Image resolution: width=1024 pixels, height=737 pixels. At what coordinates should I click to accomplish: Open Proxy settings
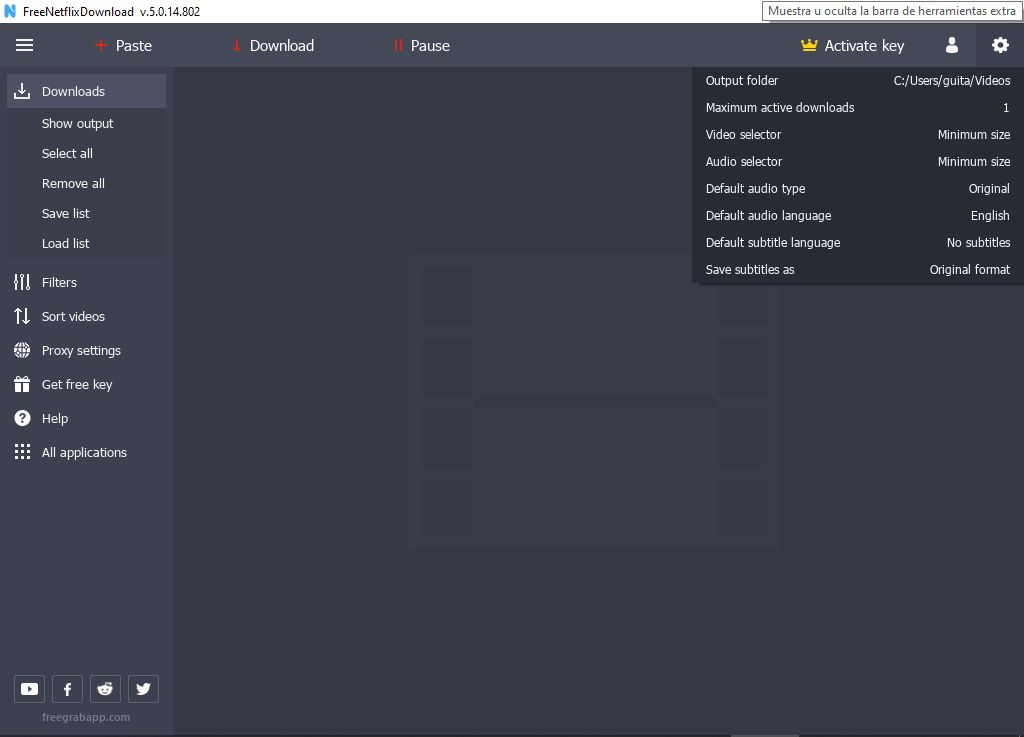tap(22, 350)
